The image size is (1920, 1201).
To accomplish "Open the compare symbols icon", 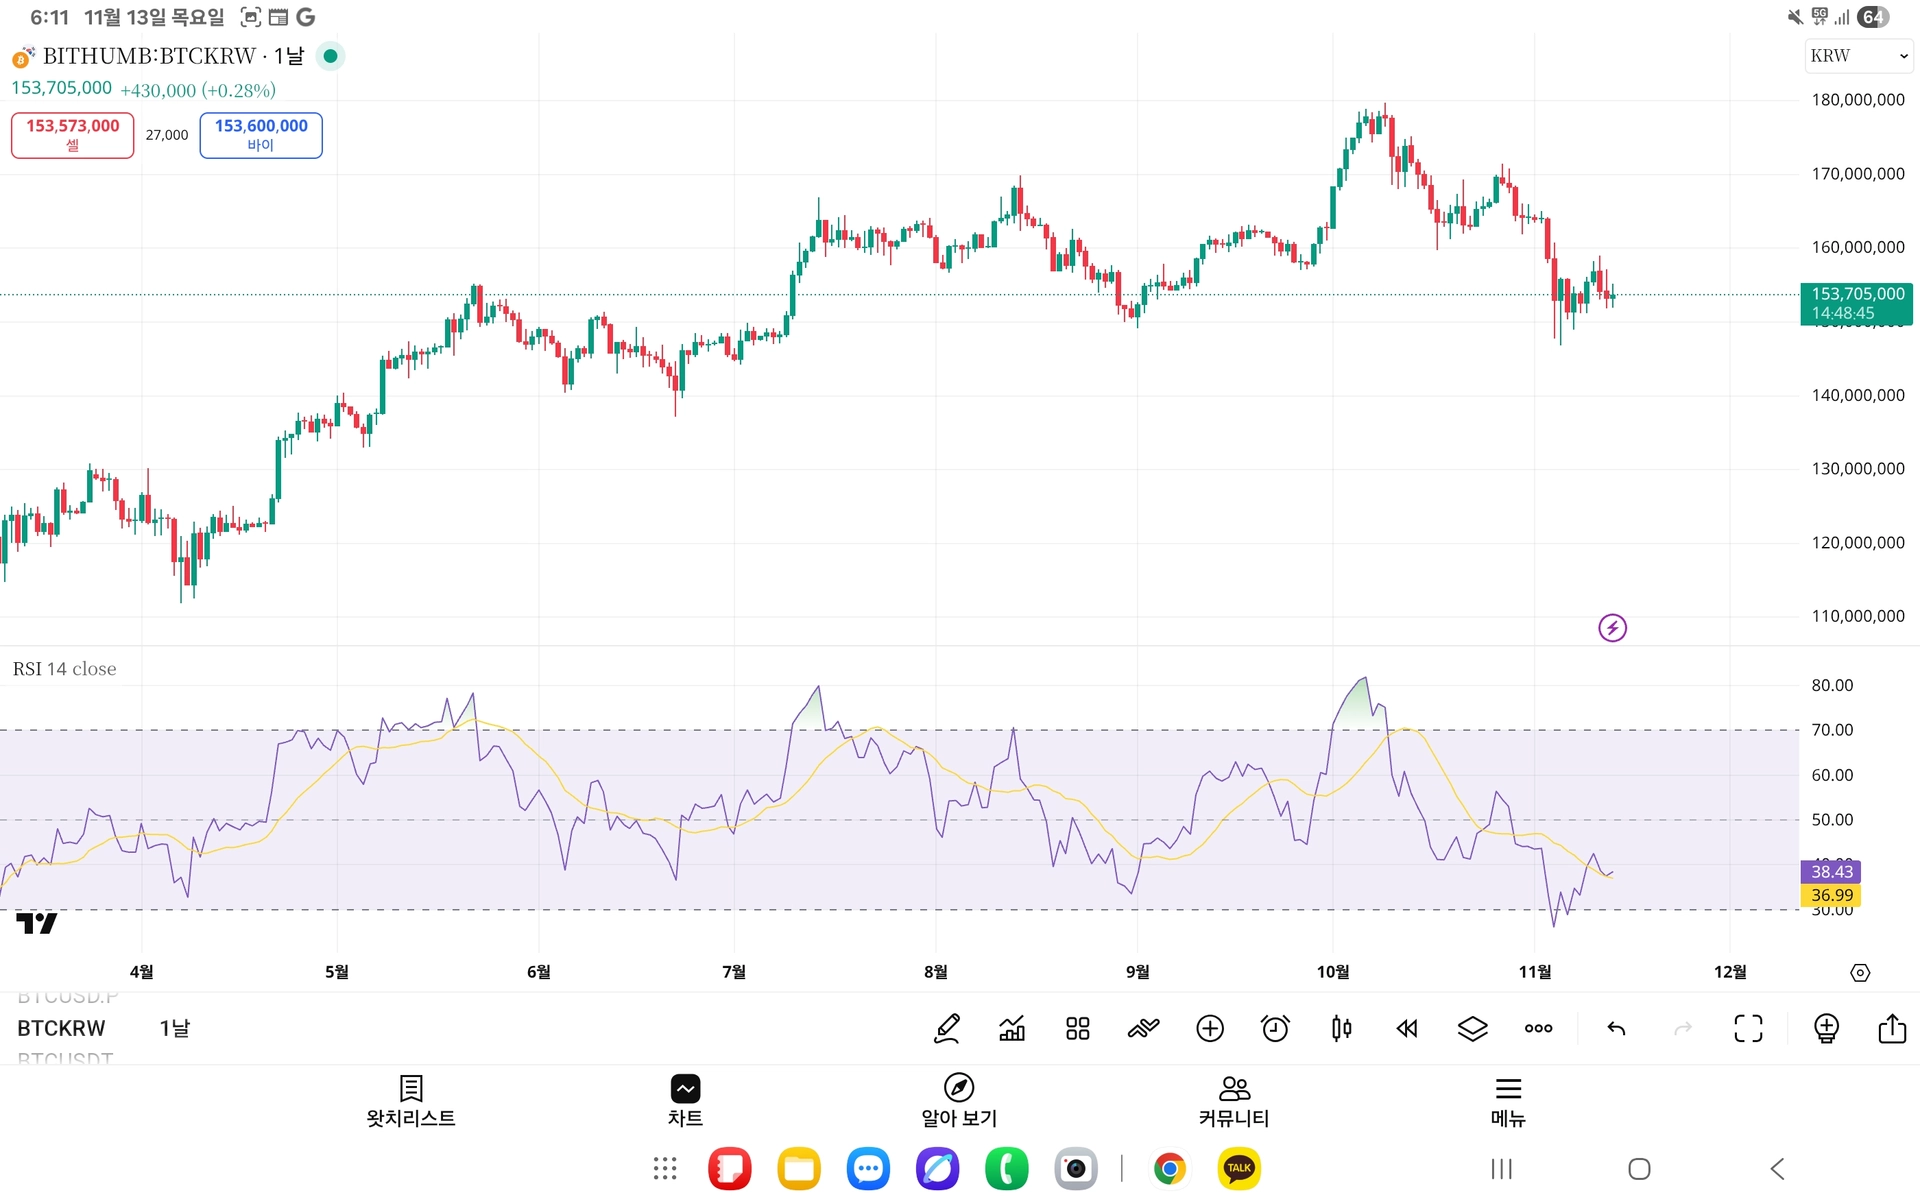I will 1143,1028.
